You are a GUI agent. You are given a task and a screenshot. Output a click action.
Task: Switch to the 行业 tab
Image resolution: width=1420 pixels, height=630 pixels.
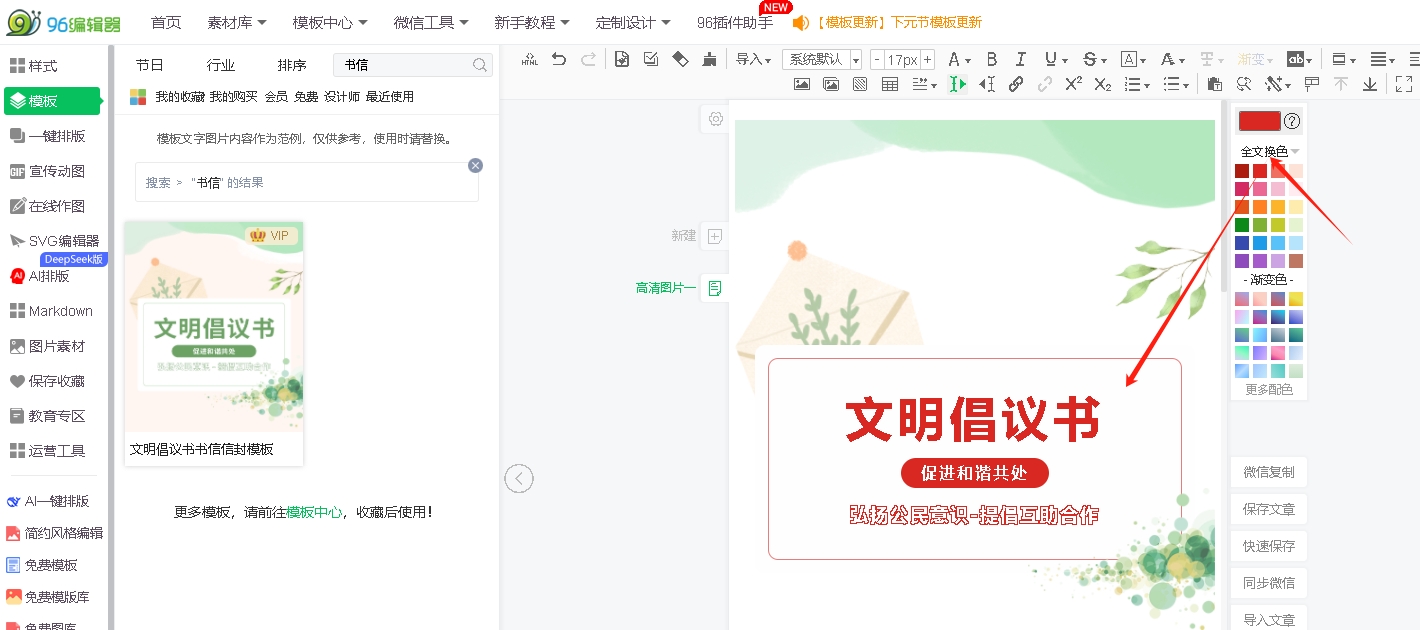point(221,65)
